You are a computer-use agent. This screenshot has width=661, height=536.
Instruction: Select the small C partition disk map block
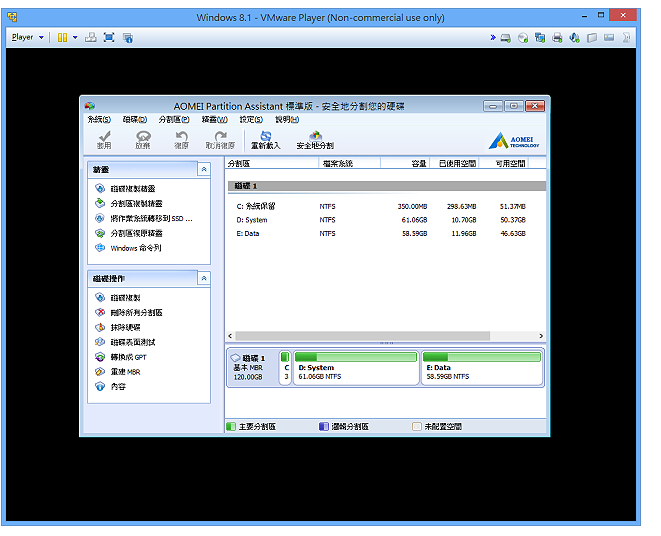coord(285,368)
